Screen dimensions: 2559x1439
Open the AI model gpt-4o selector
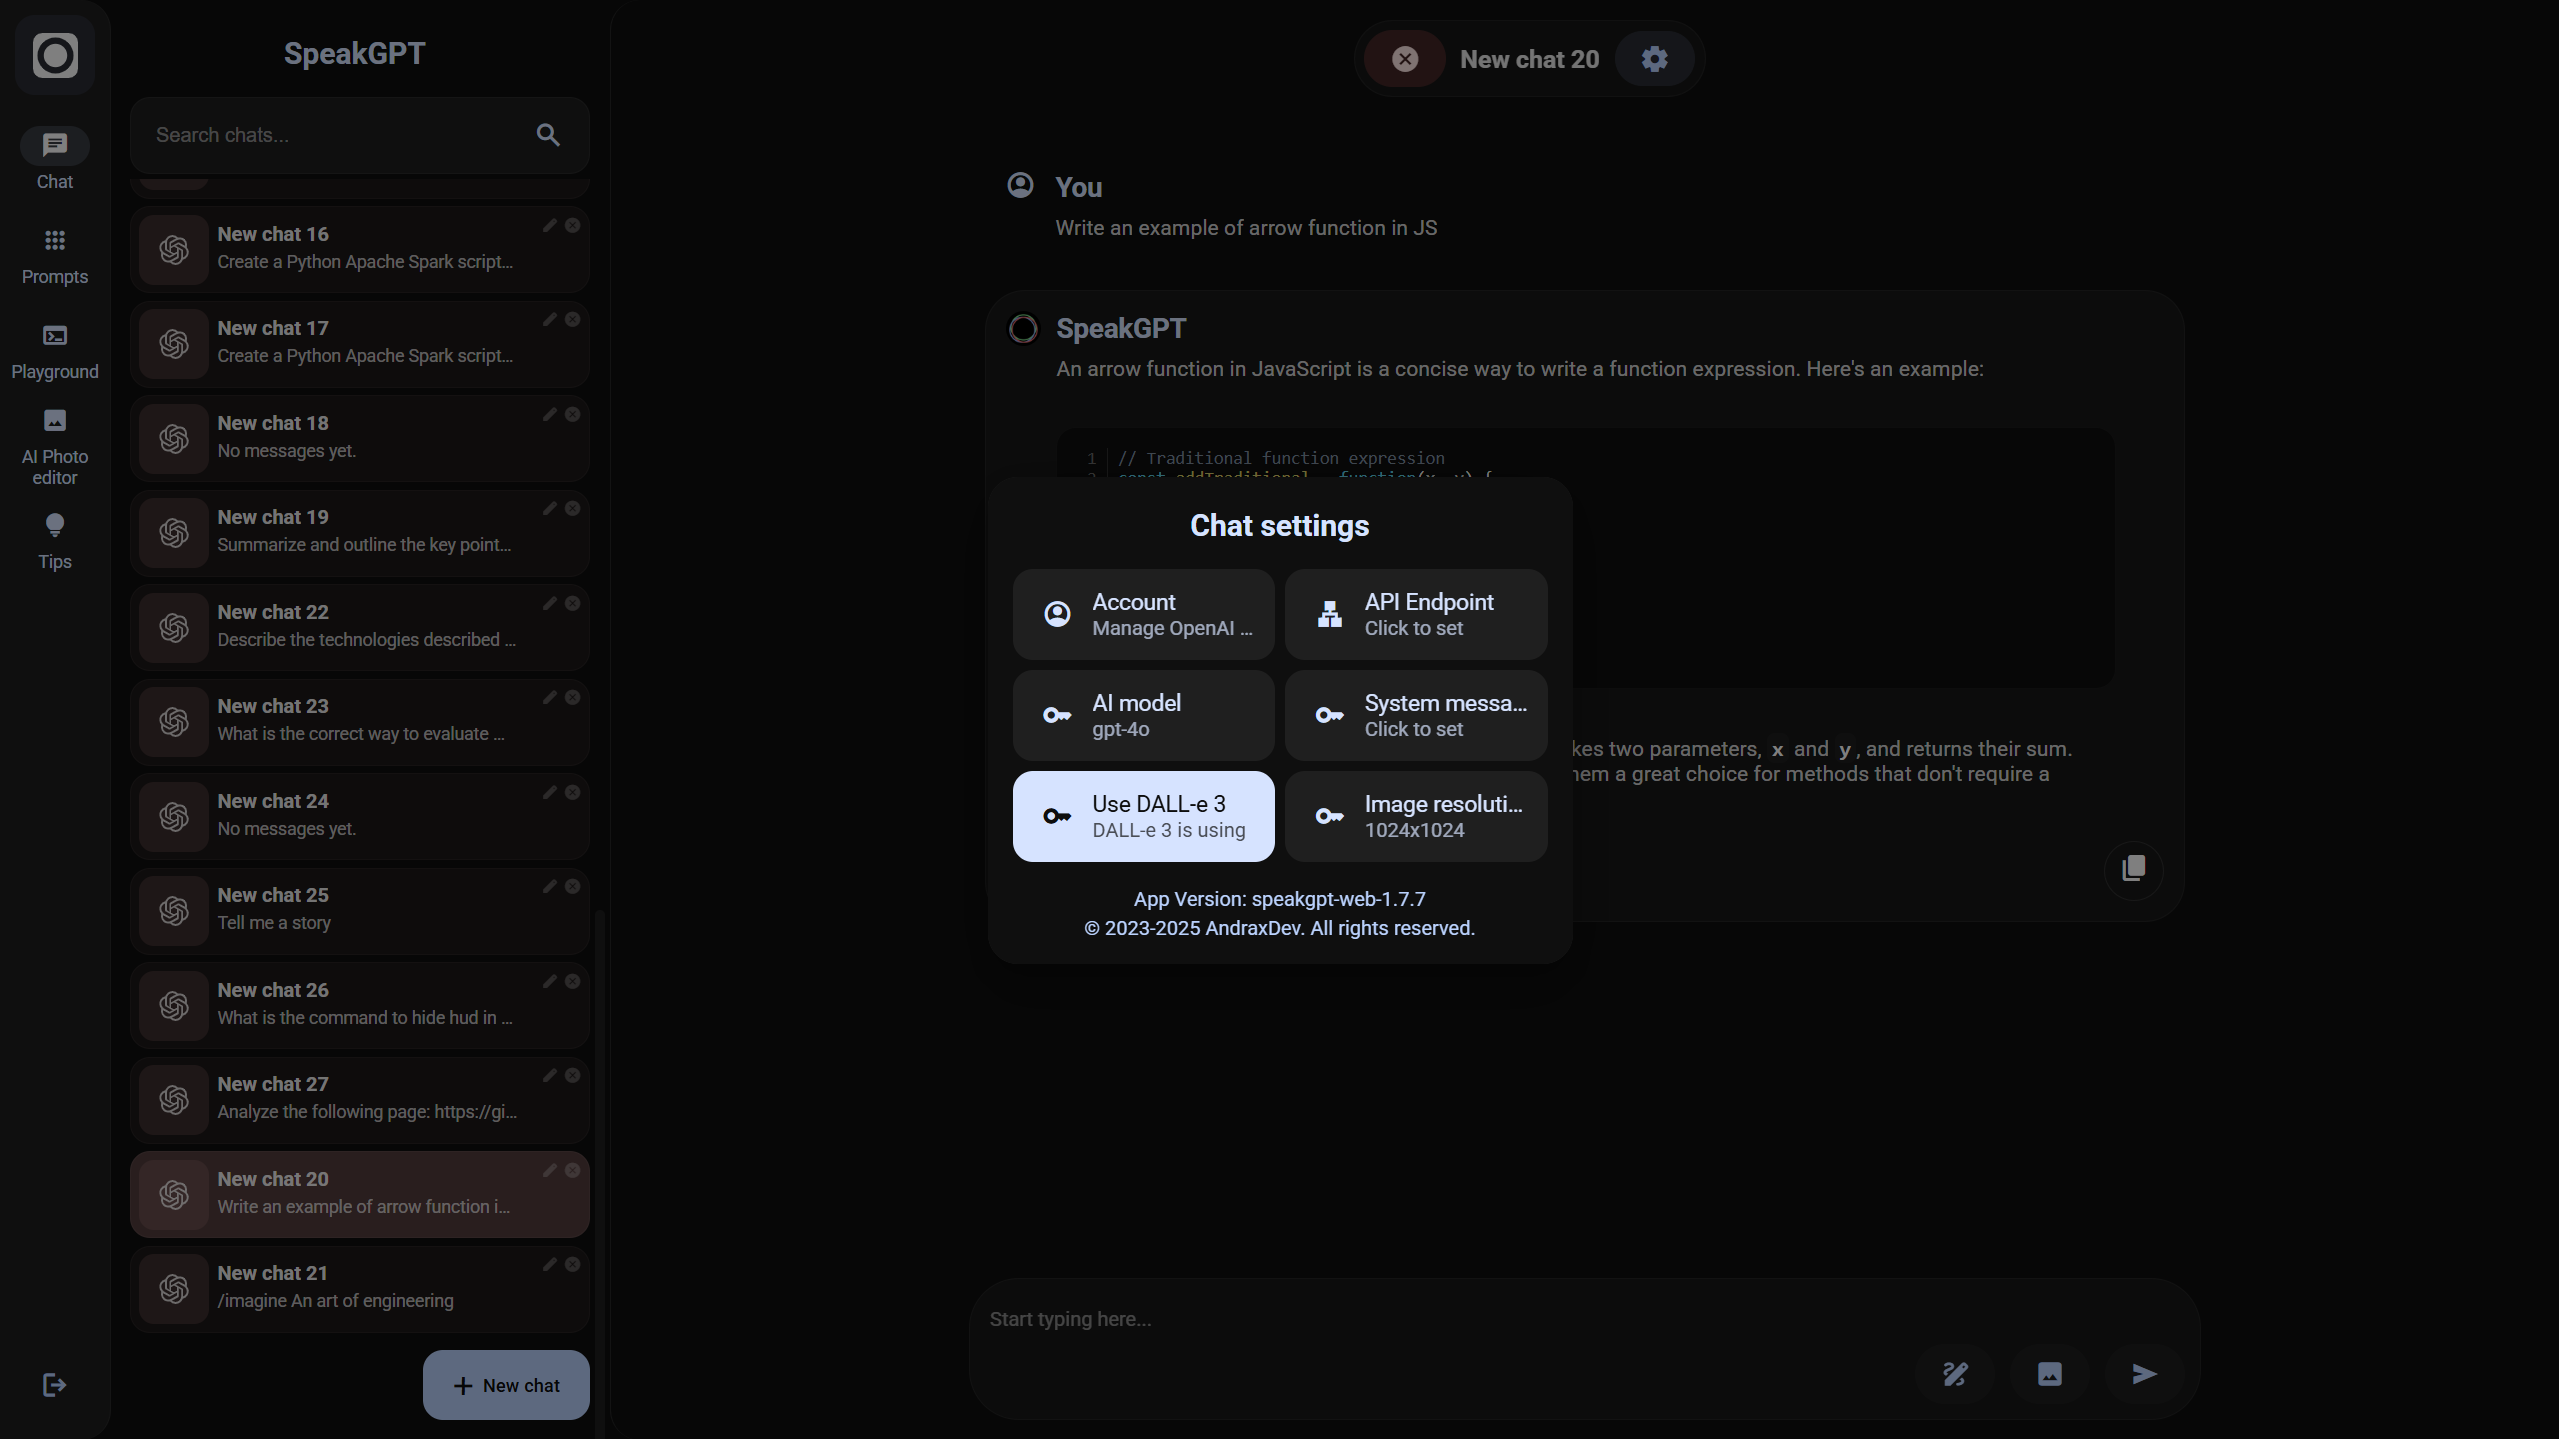tap(1143, 715)
